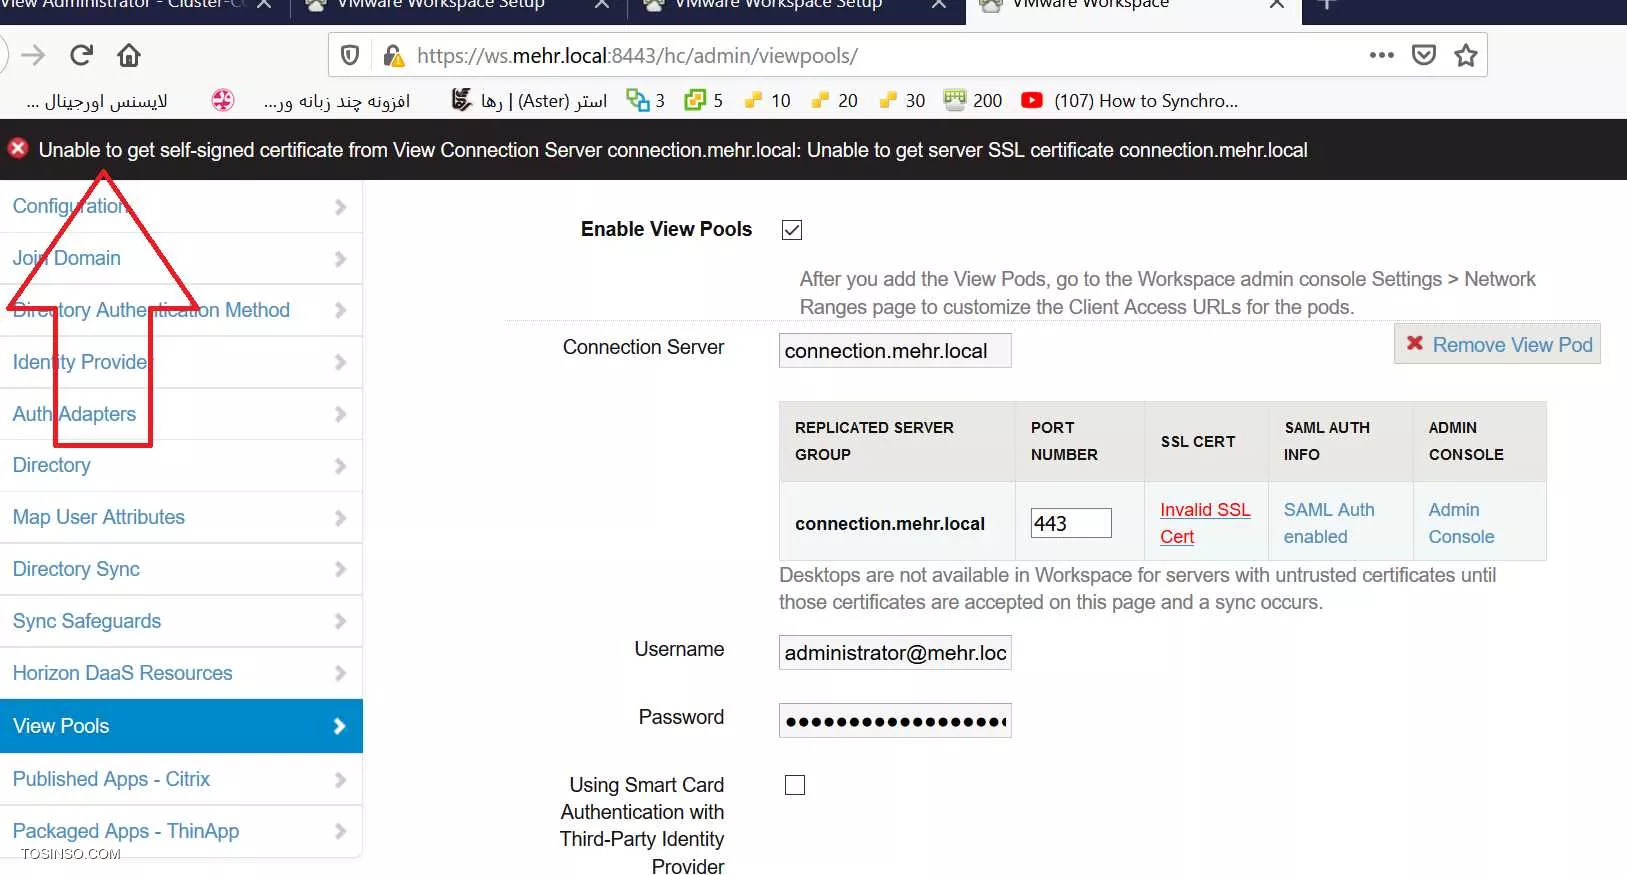The image size is (1627, 875).
Task: Open the Admin Console link
Action: click(x=1461, y=523)
